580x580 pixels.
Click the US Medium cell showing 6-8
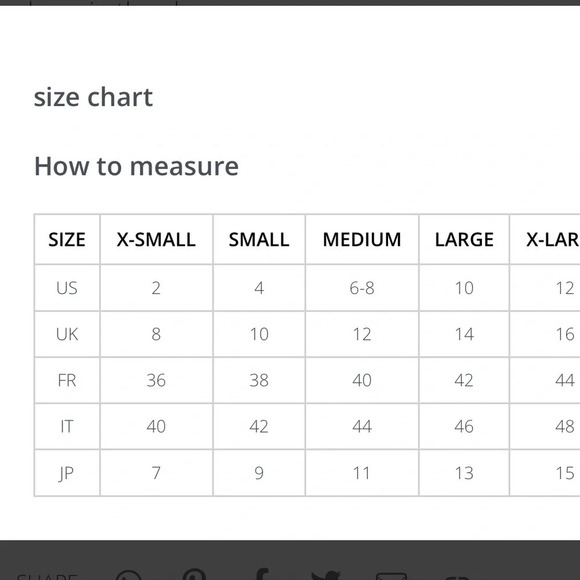(x=362, y=288)
